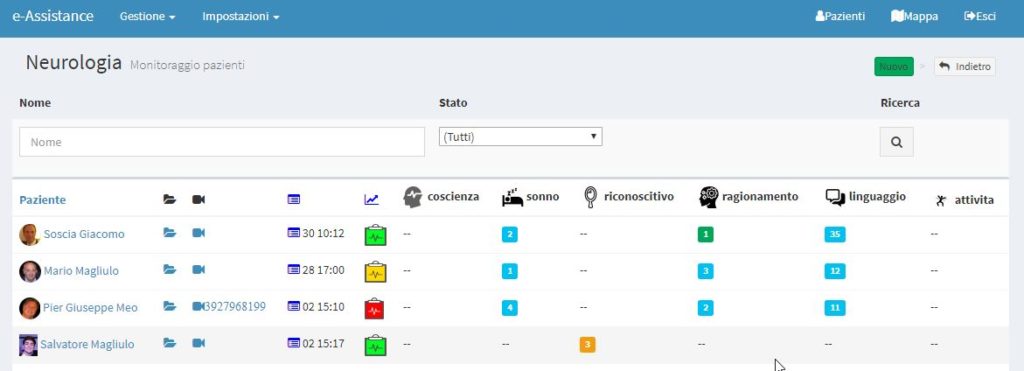Click the attivita running figure icon

tap(941, 201)
